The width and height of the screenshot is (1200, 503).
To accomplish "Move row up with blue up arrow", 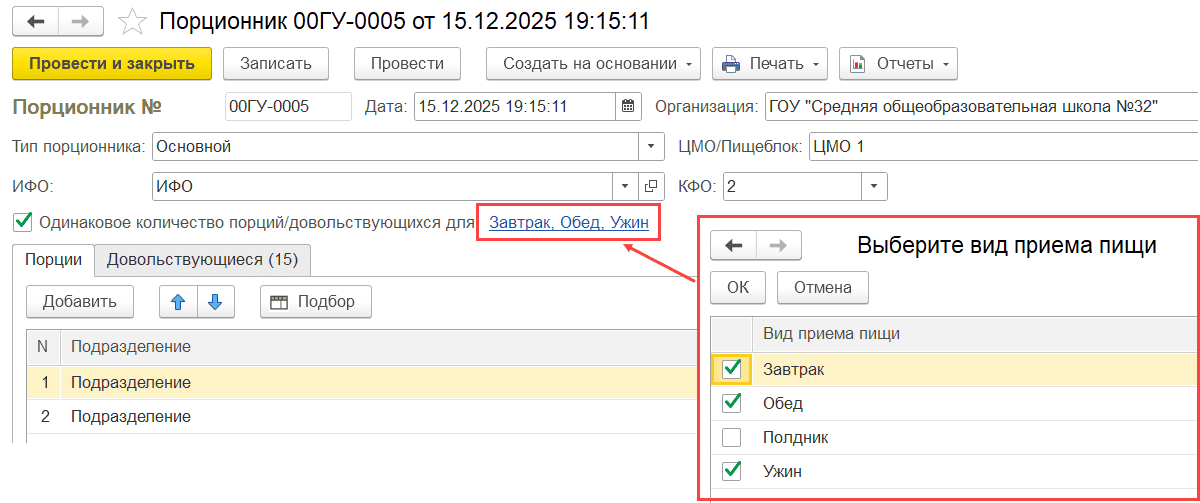I will click(x=179, y=301).
